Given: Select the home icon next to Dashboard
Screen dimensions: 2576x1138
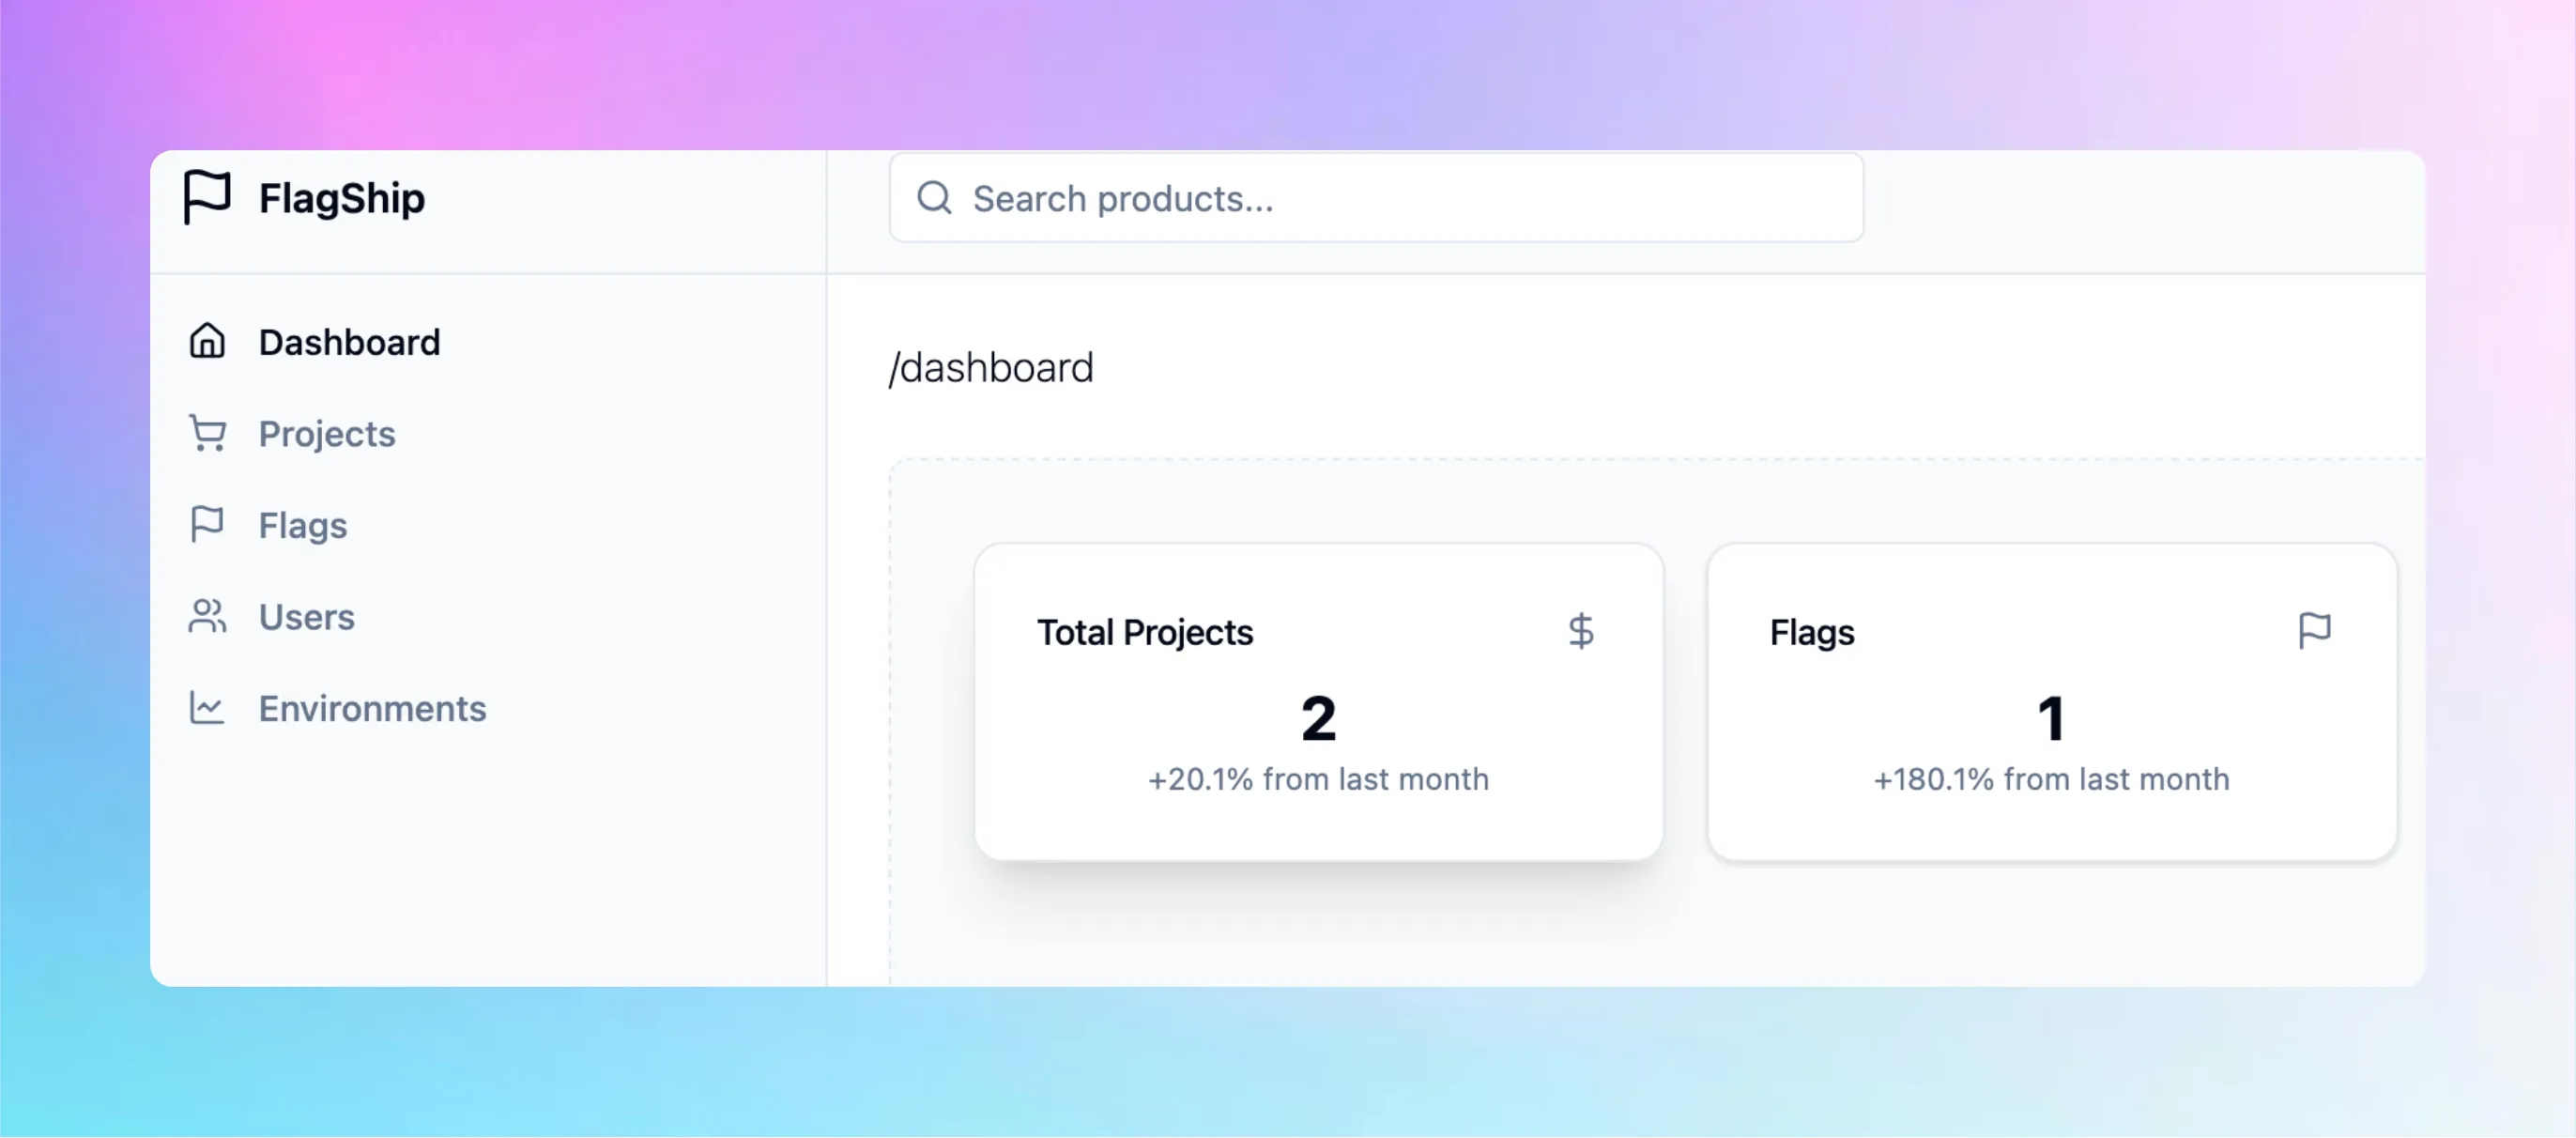Looking at the screenshot, I should coord(207,341).
